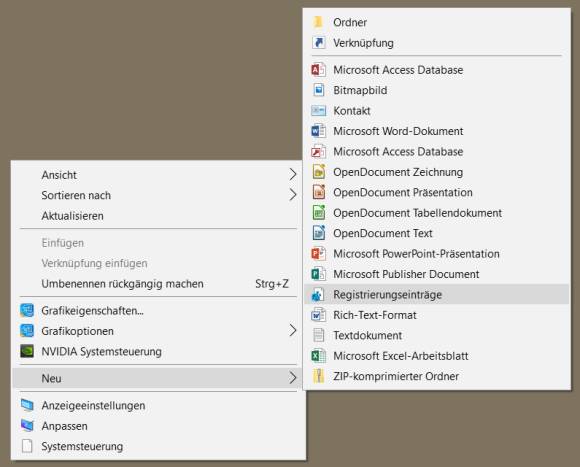Screen dimensions: 580x467
Task: Click the PowerPoint-Präsentation icon
Action: tap(318, 254)
